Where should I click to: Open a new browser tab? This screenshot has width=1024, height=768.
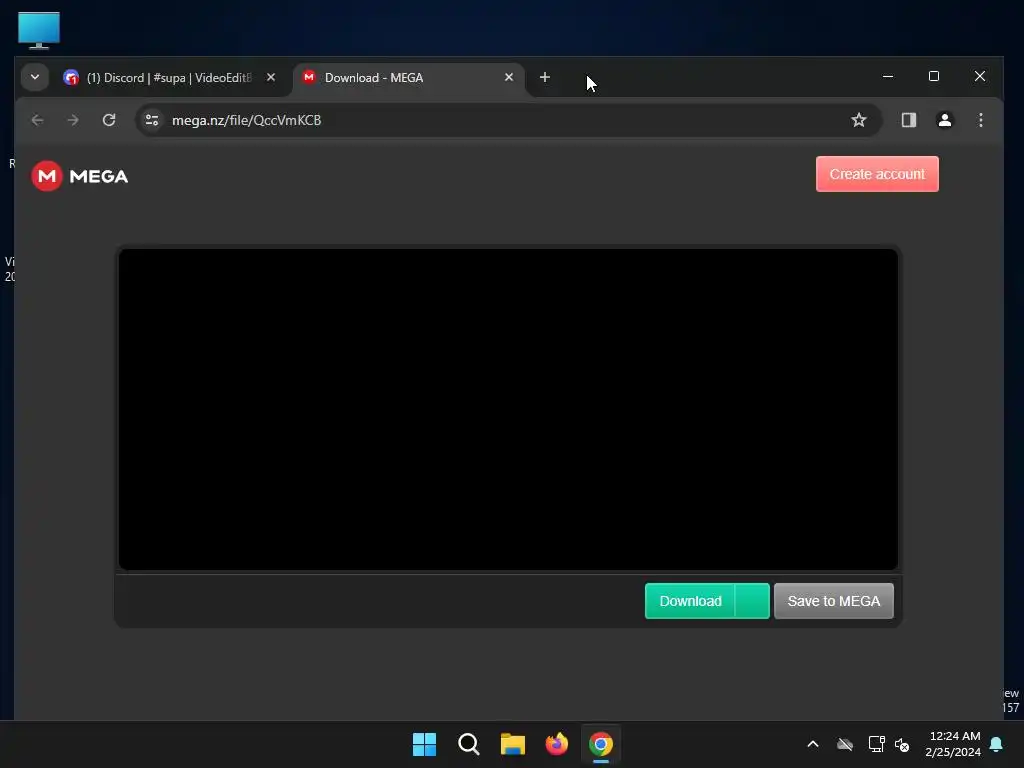(545, 77)
